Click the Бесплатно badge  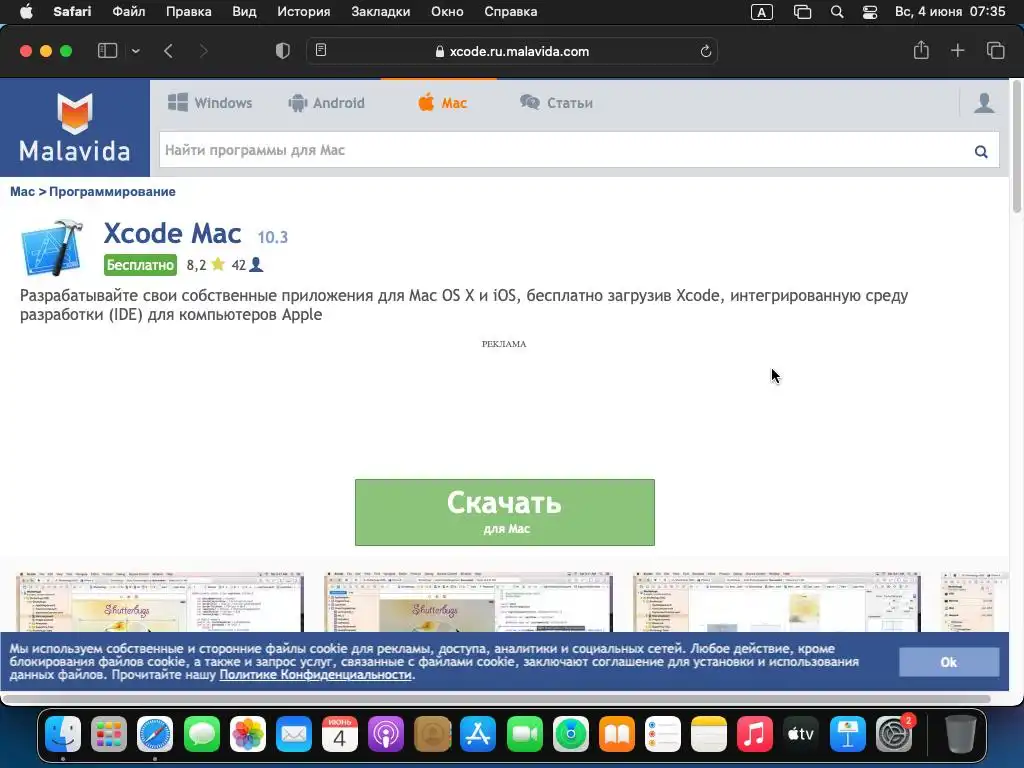pyautogui.click(x=140, y=264)
